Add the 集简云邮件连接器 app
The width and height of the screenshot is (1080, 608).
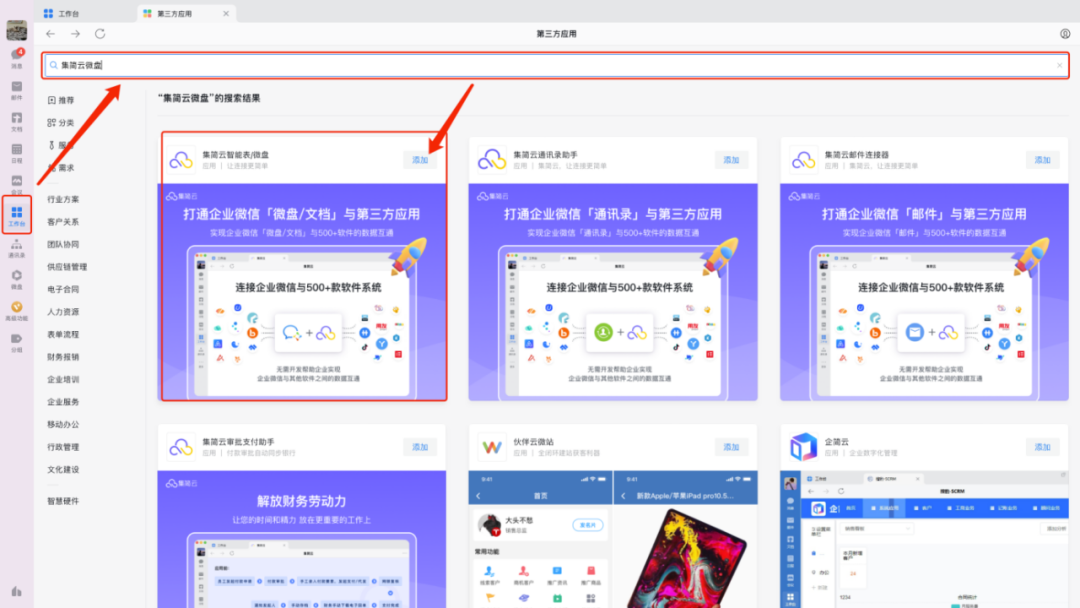(1042, 160)
